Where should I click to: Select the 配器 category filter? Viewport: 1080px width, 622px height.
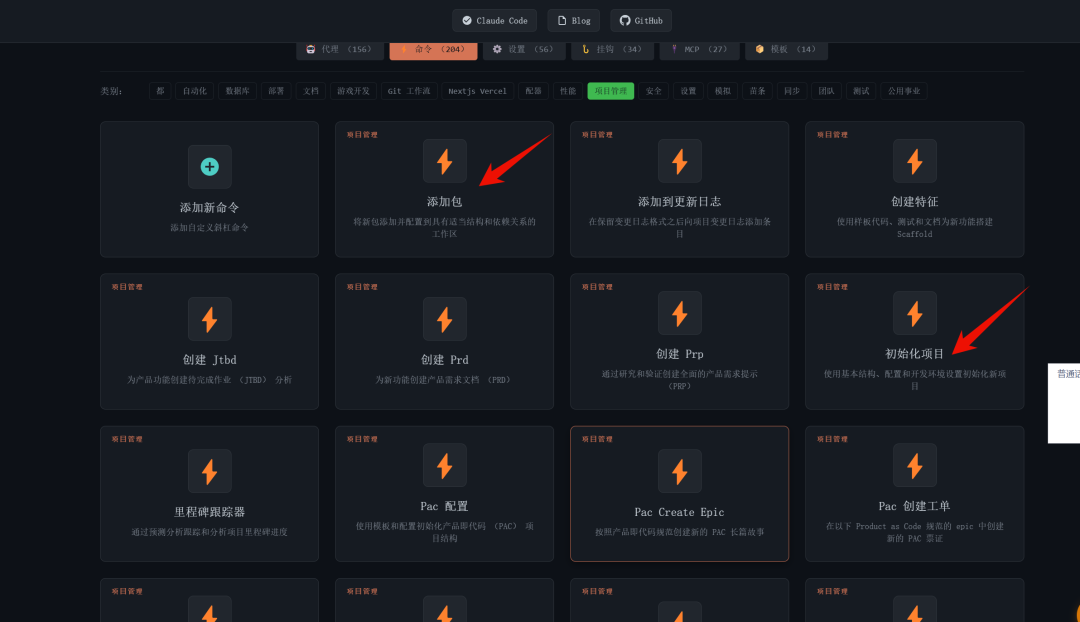[533, 91]
